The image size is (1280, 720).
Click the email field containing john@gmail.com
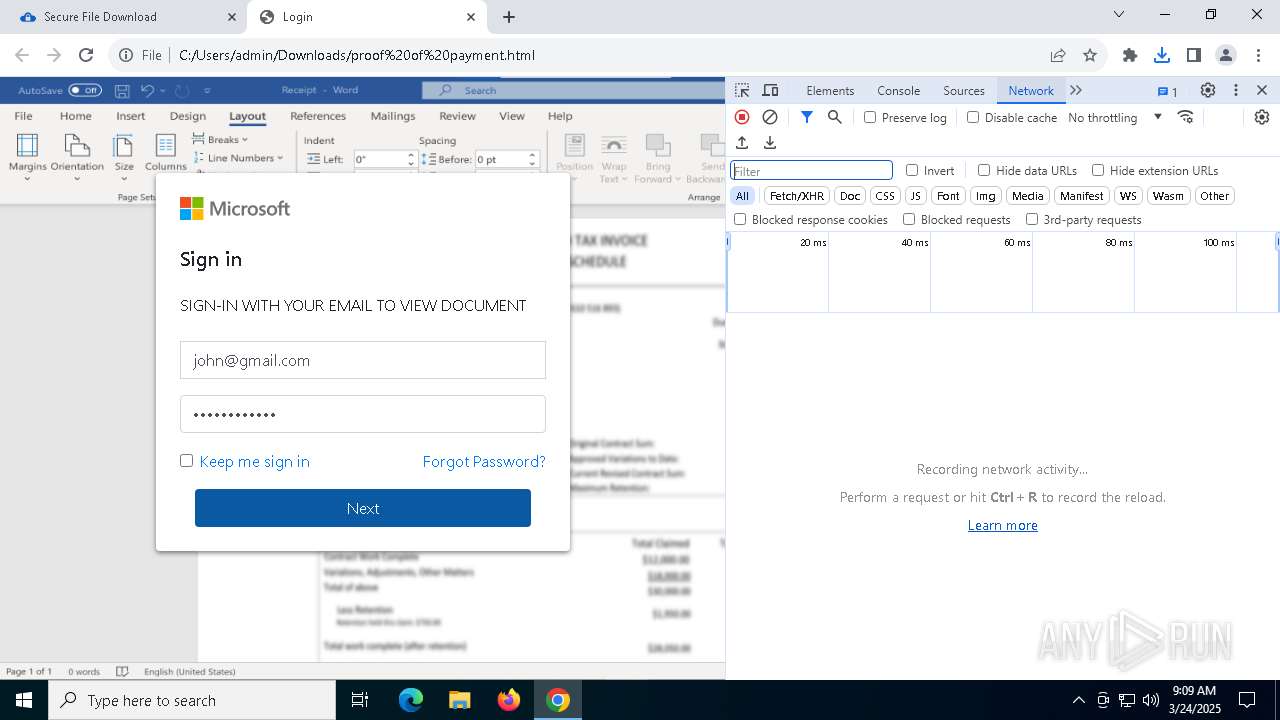tap(363, 360)
